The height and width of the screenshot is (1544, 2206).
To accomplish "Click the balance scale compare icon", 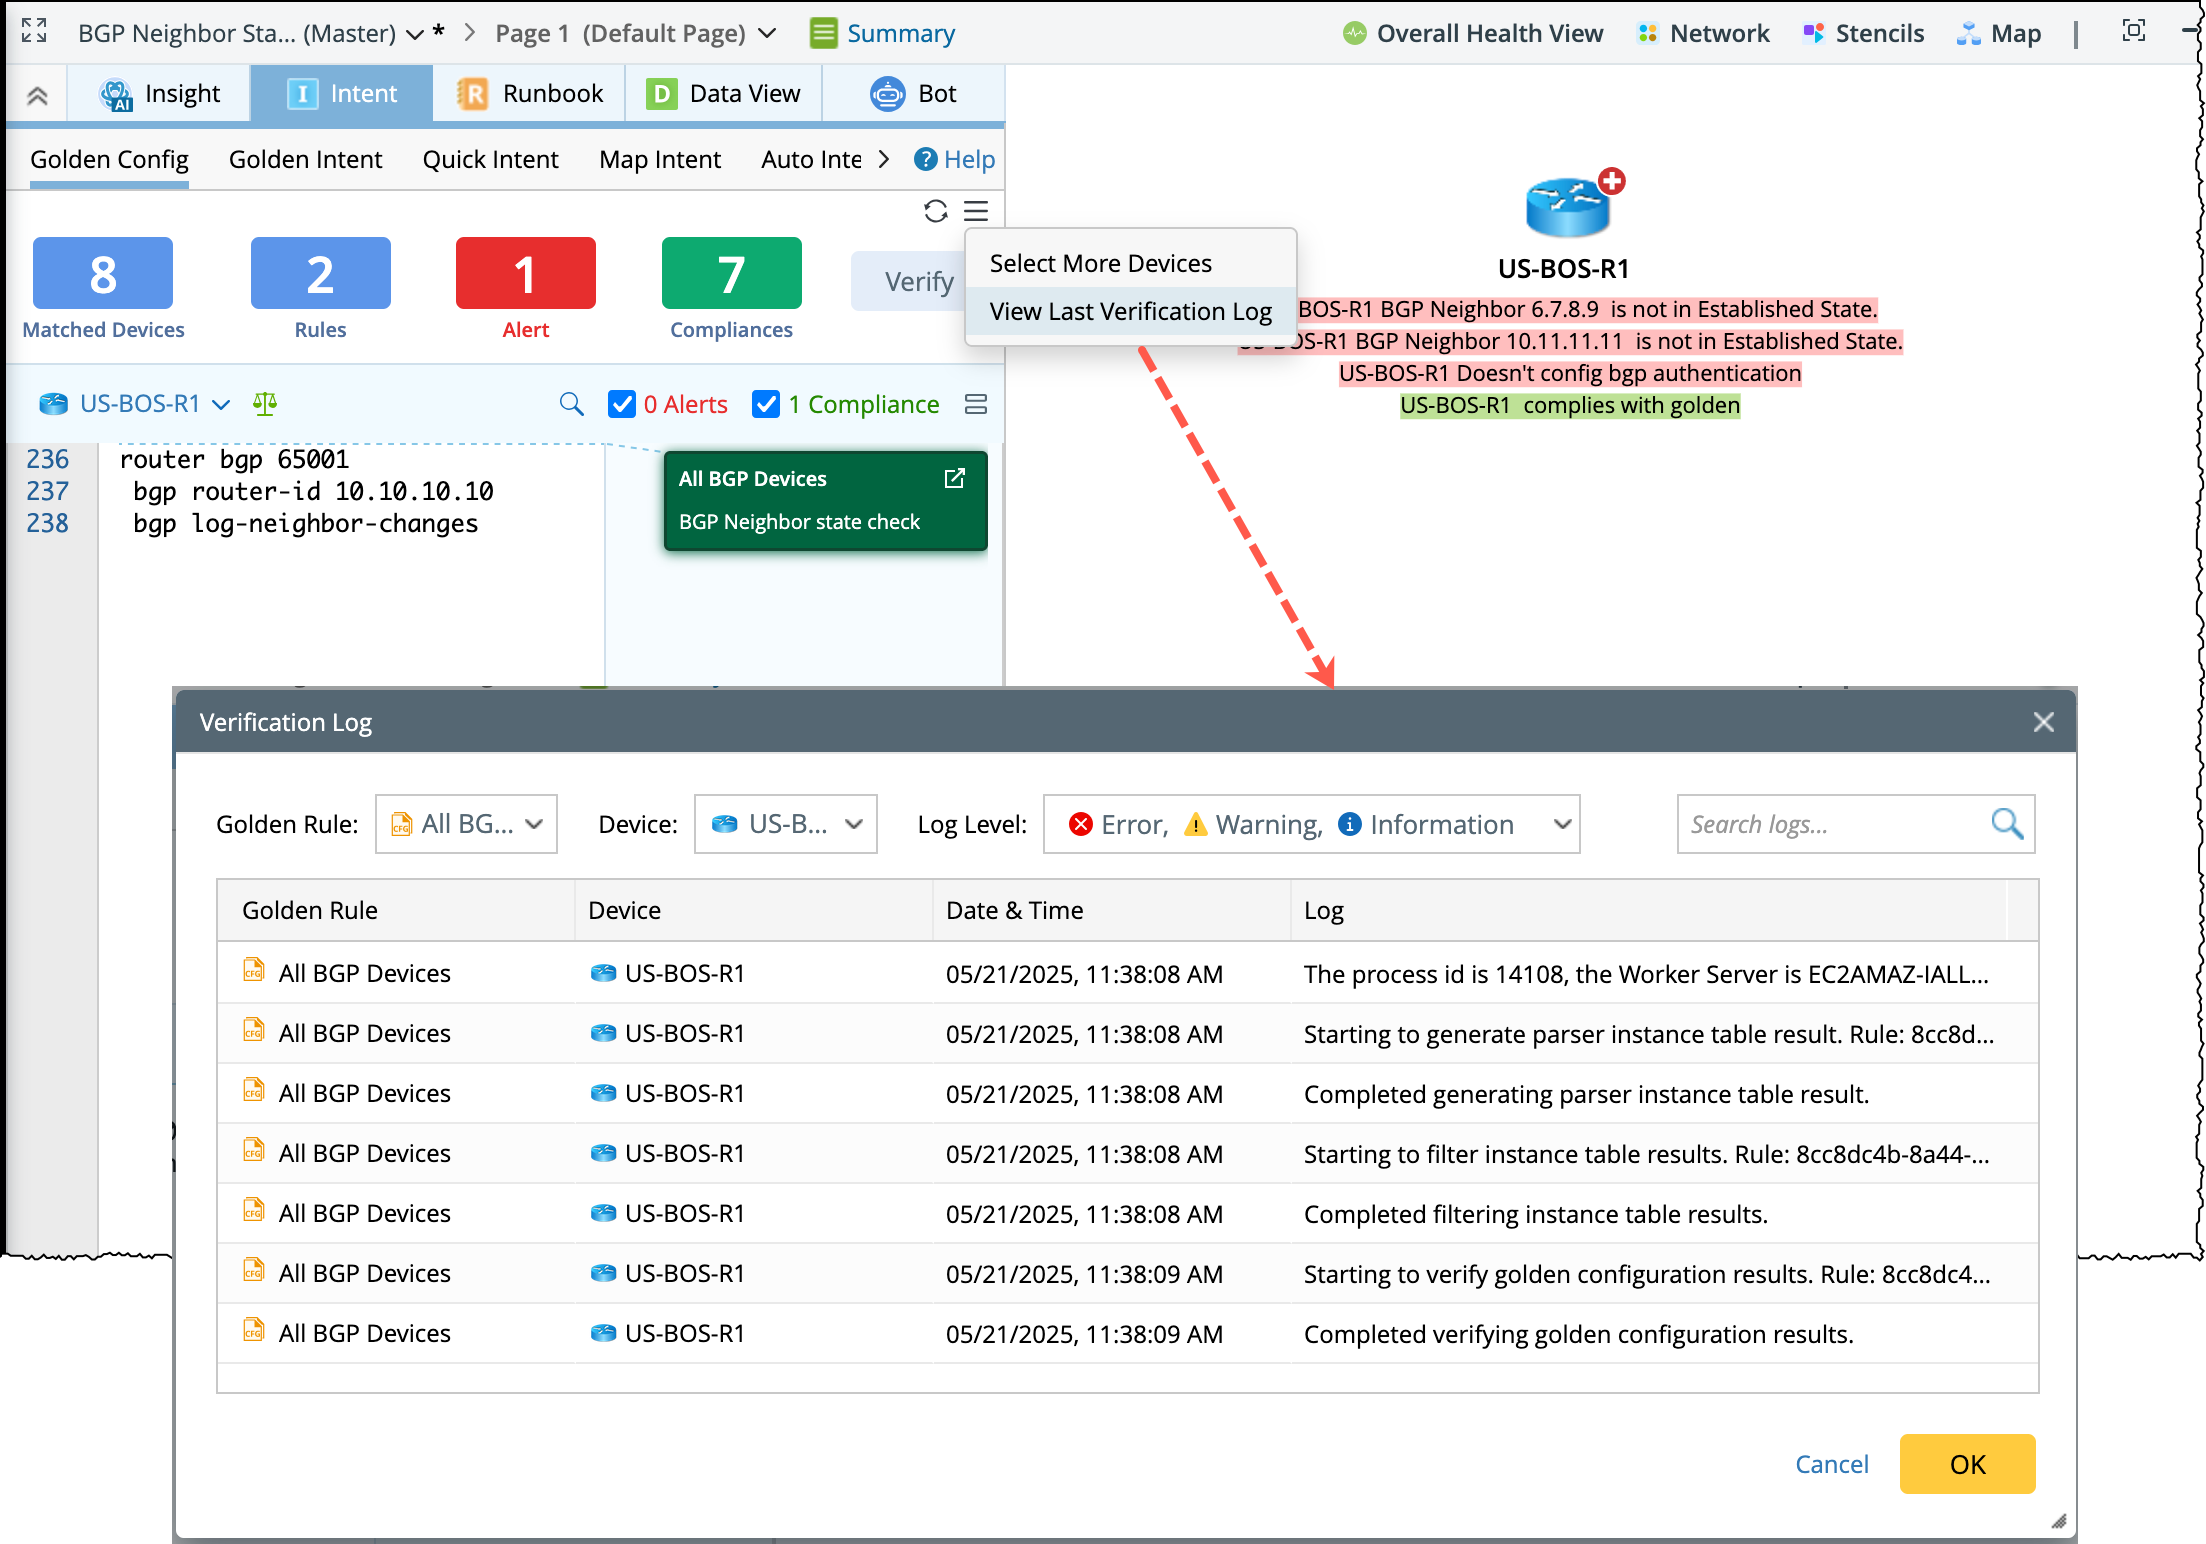I will click(265, 404).
